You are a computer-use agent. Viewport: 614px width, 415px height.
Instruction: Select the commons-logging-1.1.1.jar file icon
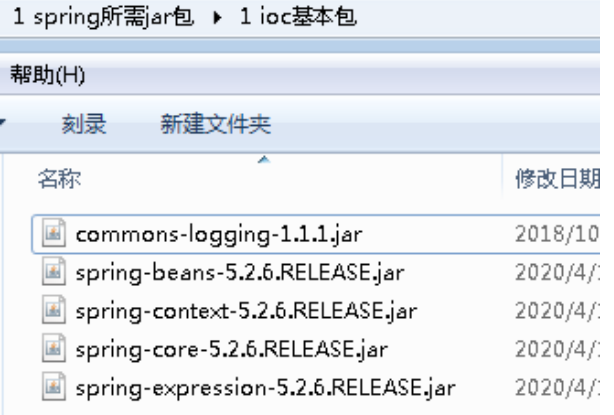tap(54, 233)
